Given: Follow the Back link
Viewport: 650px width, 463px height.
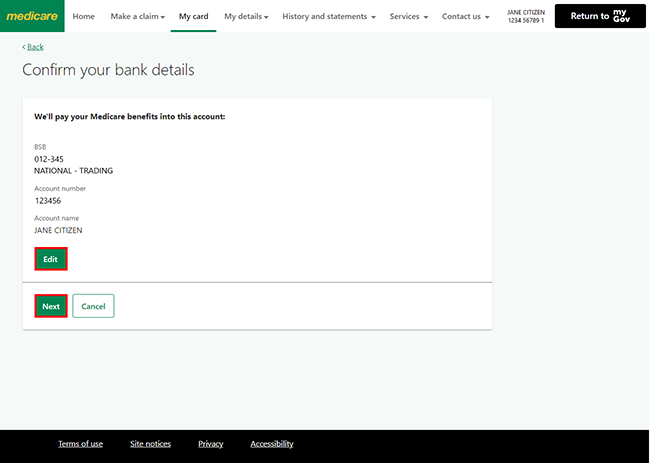Looking at the screenshot, I should 33,47.
